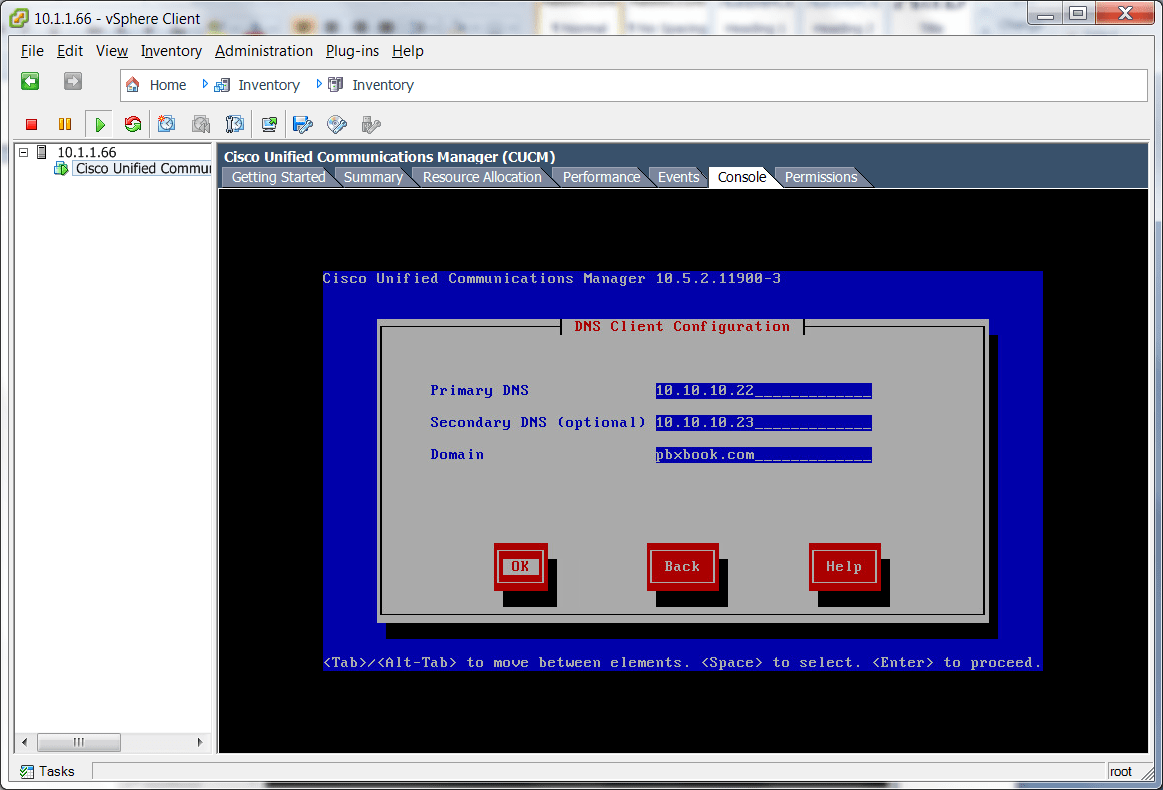Open the Edit menu
This screenshot has height=790, width=1163.
pos(70,50)
